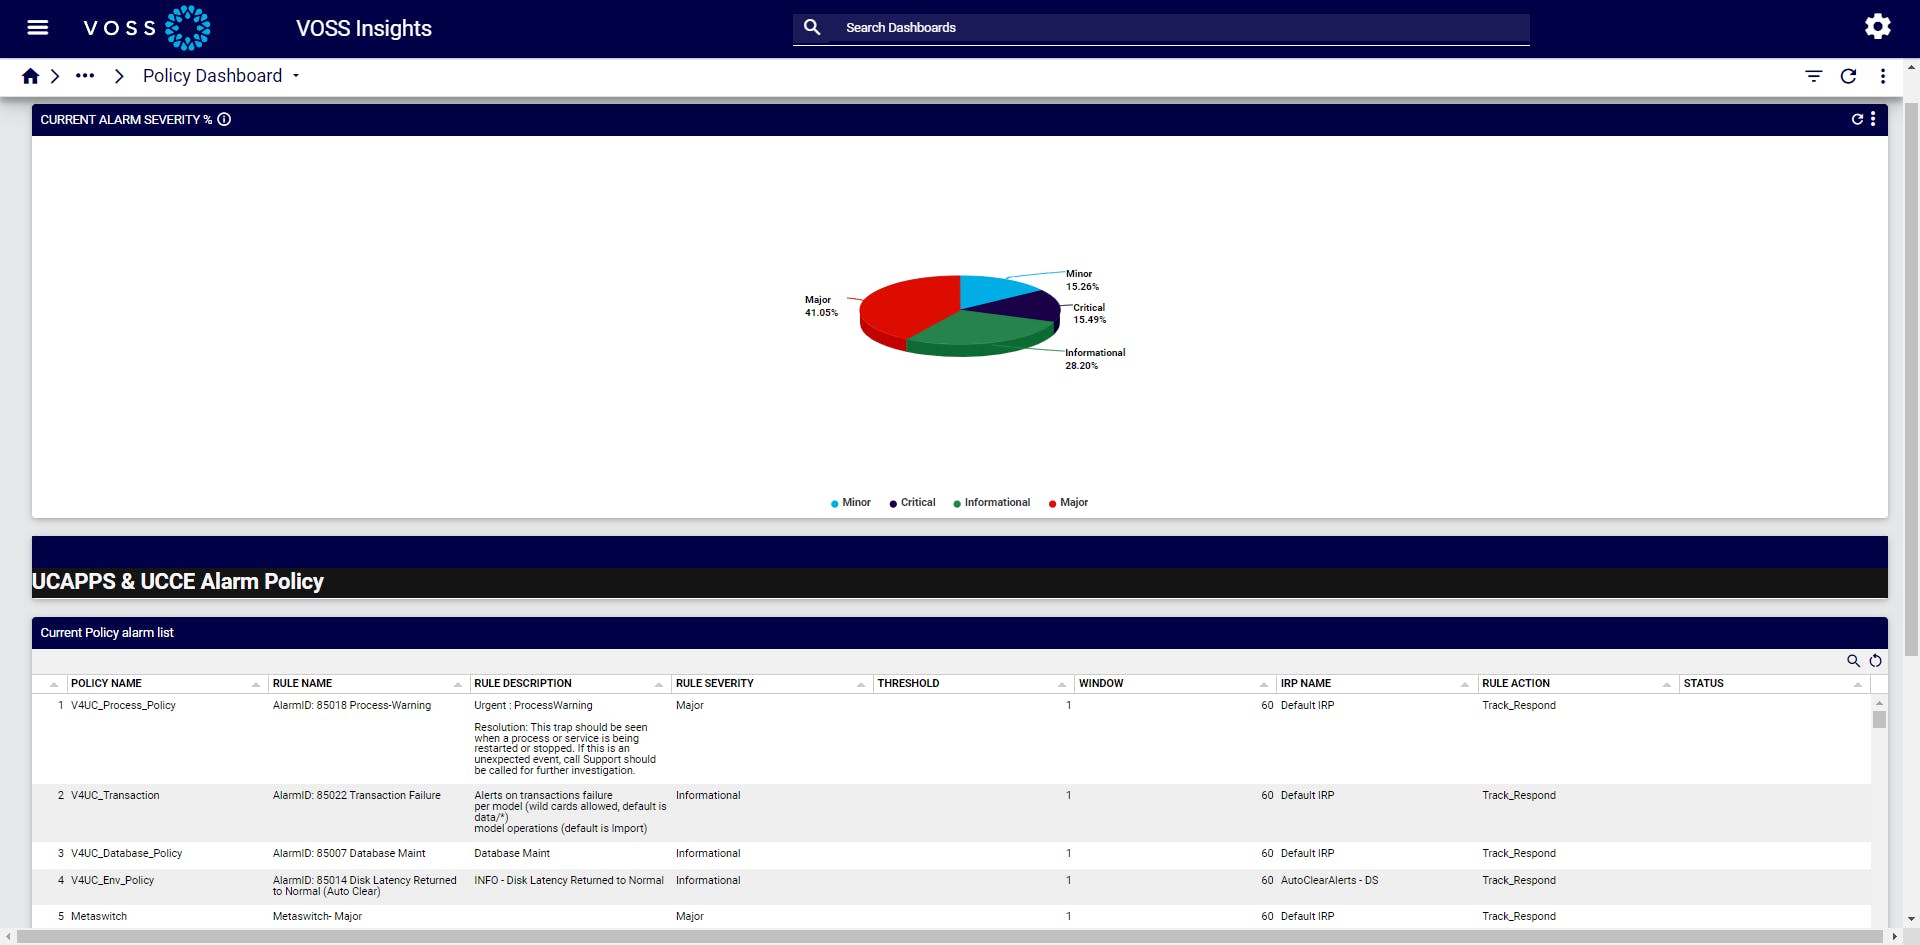Screen dimensions: 1920x945
Task: Select the Metaswitch policy cell
Action: (99, 917)
